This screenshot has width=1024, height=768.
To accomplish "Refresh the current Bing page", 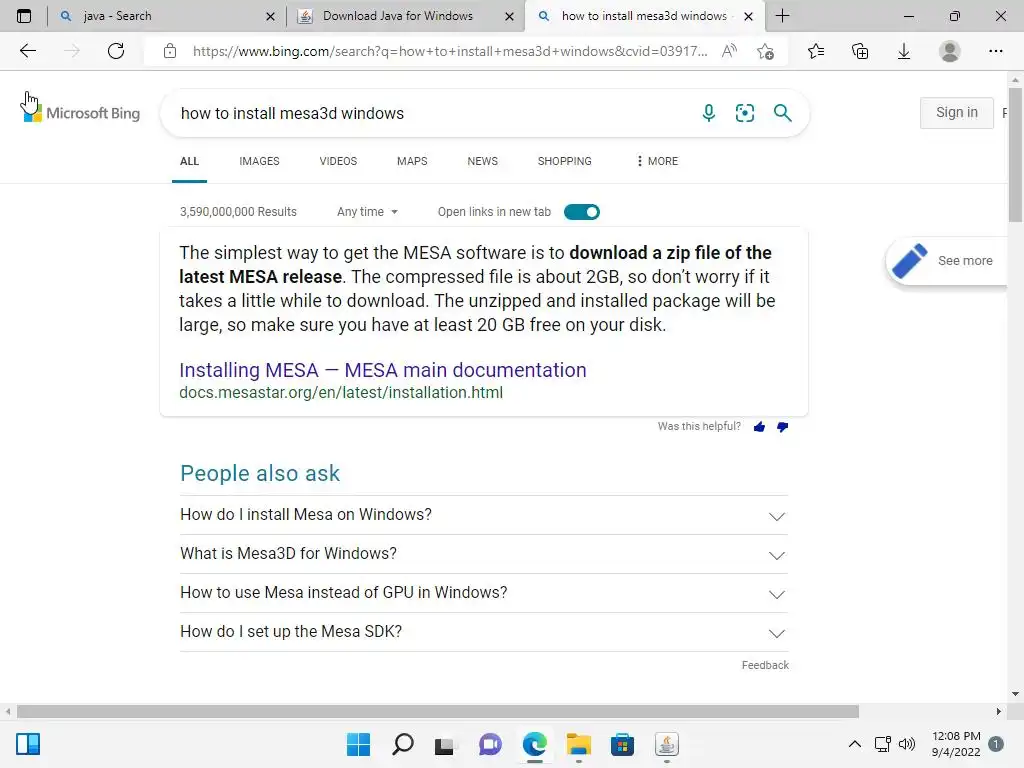I will point(116,51).
